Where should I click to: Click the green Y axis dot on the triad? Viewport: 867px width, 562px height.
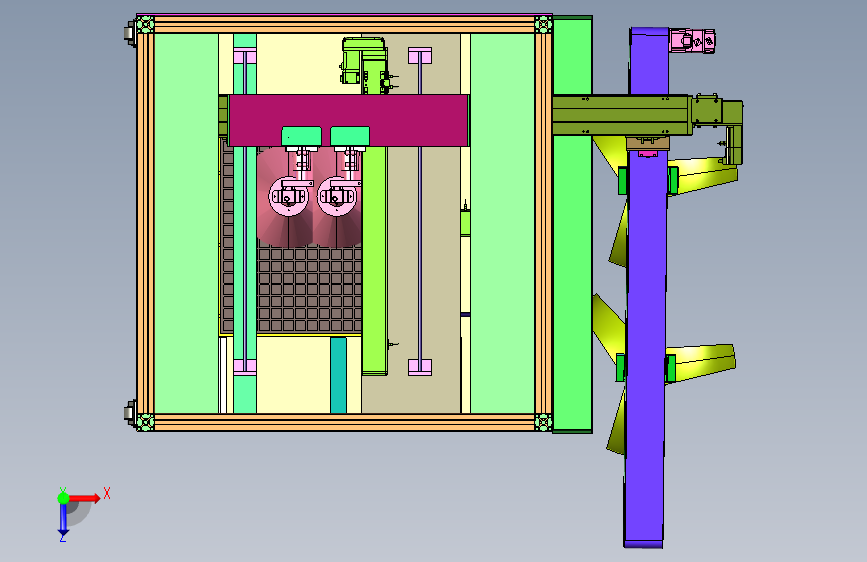coord(63,498)
